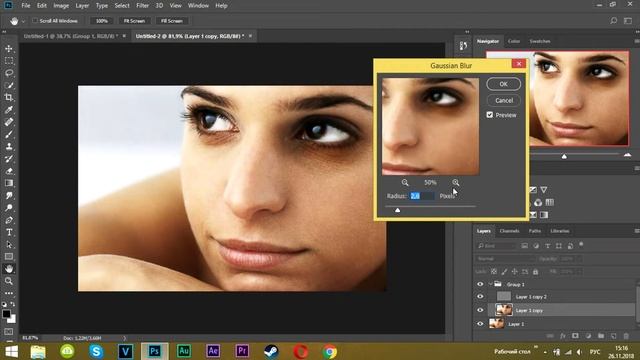Open the Normal blend mode dropdown
The height and width of the screenshot is (360, 640).
pyautogui.click(x=505, y=259)
